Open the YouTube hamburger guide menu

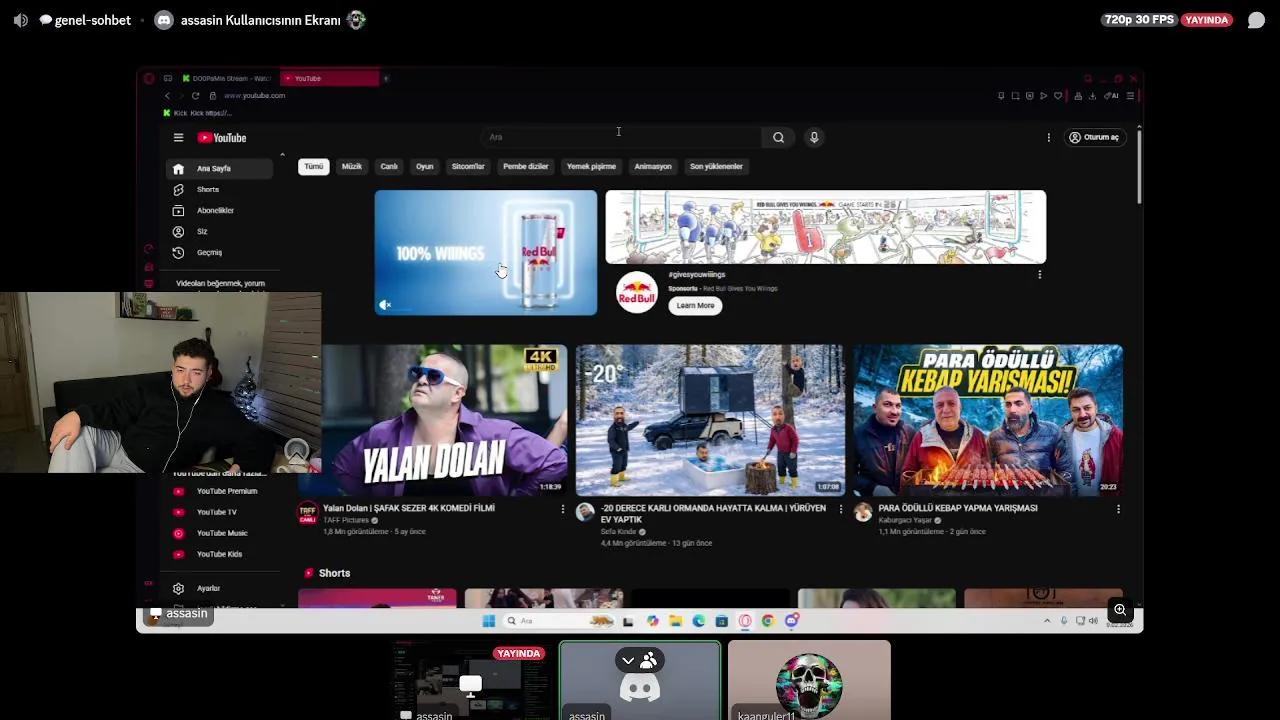(x=178, y=138)
